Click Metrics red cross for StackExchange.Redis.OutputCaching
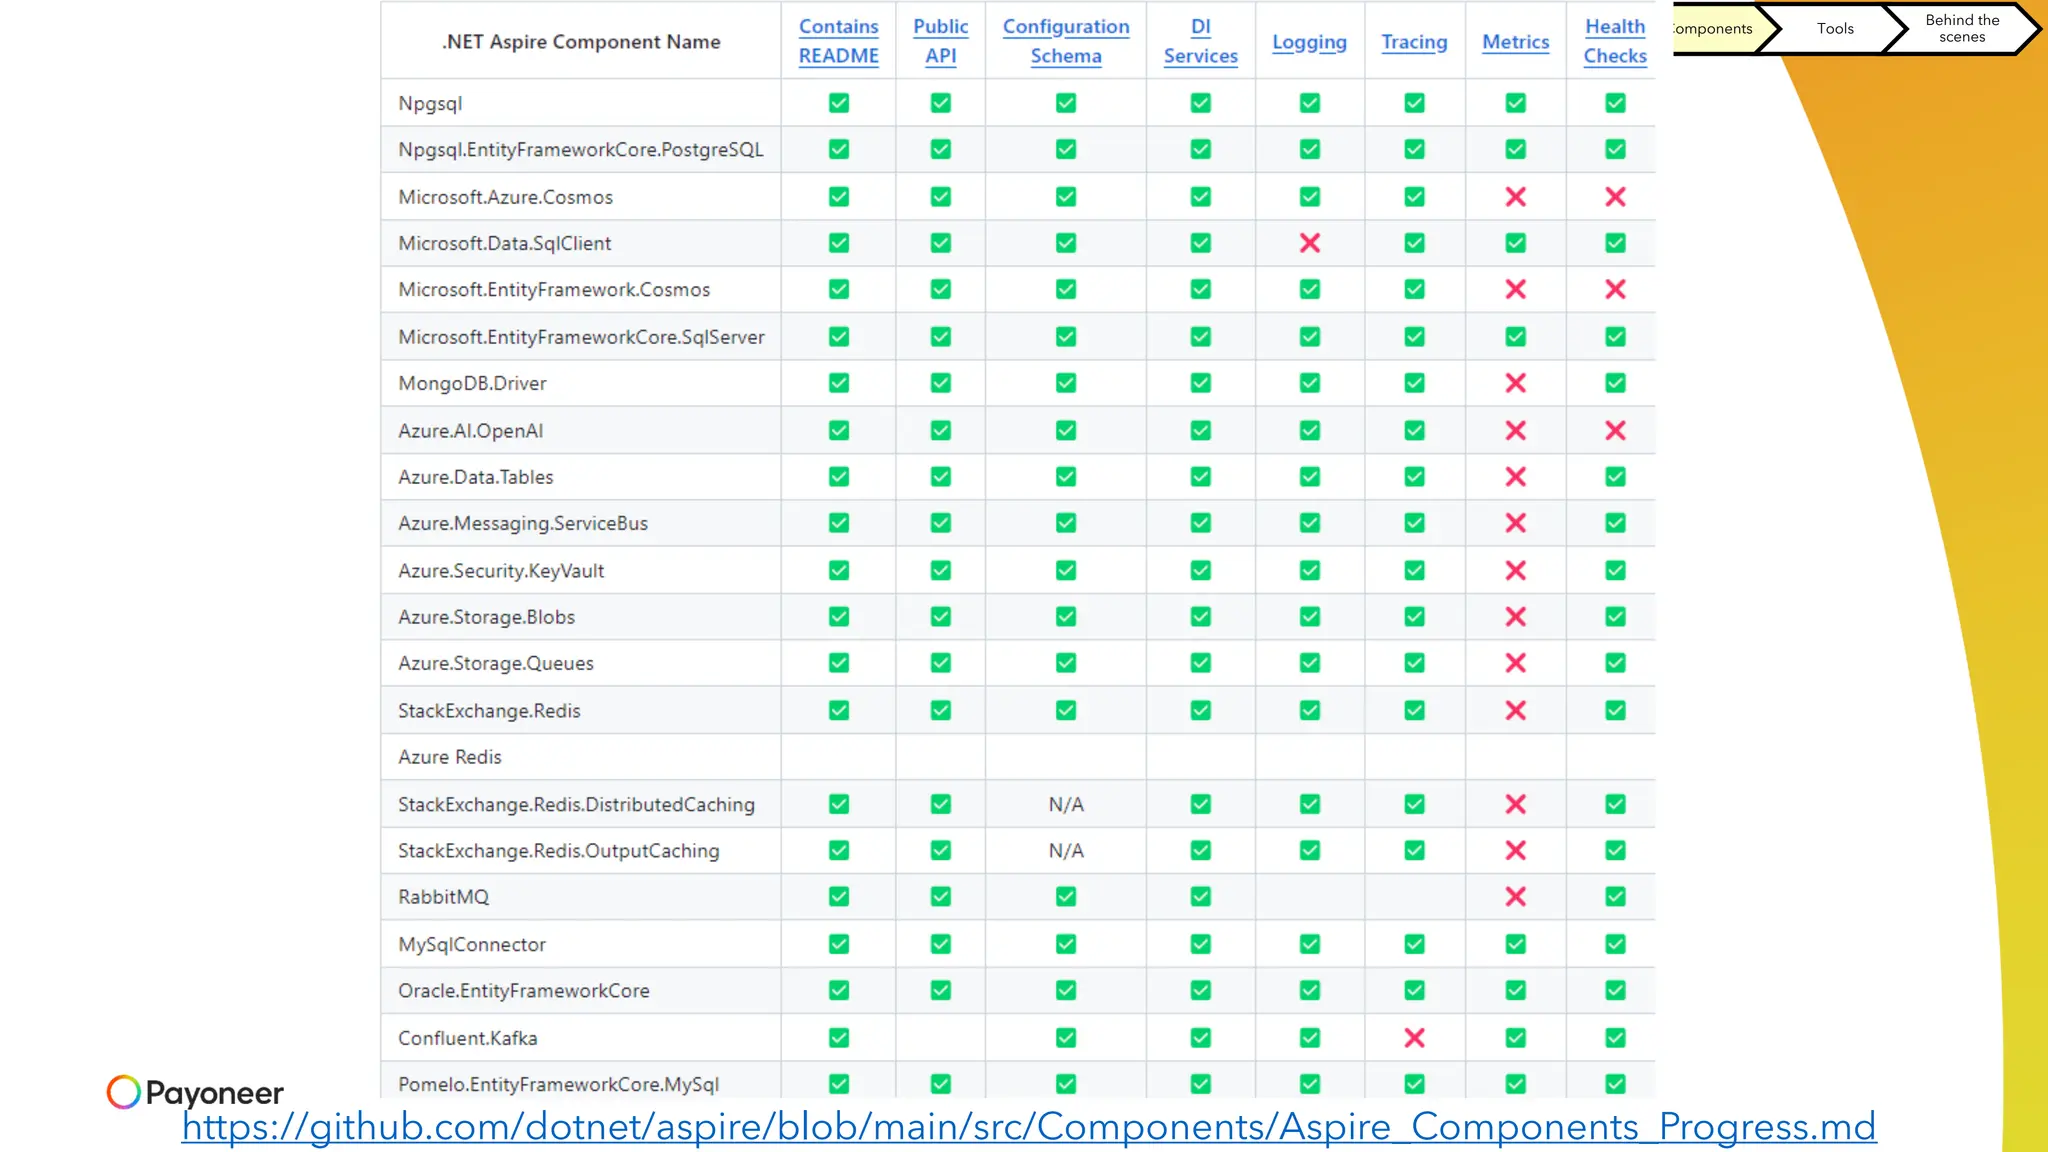 coord(1515,850)
